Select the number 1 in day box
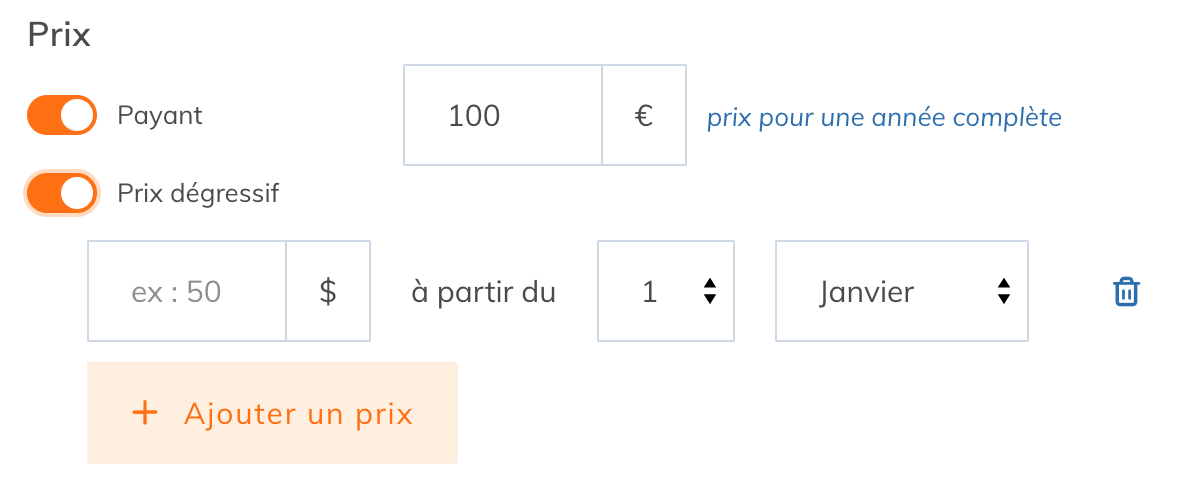1180x504 pixels. click(650, 292)
